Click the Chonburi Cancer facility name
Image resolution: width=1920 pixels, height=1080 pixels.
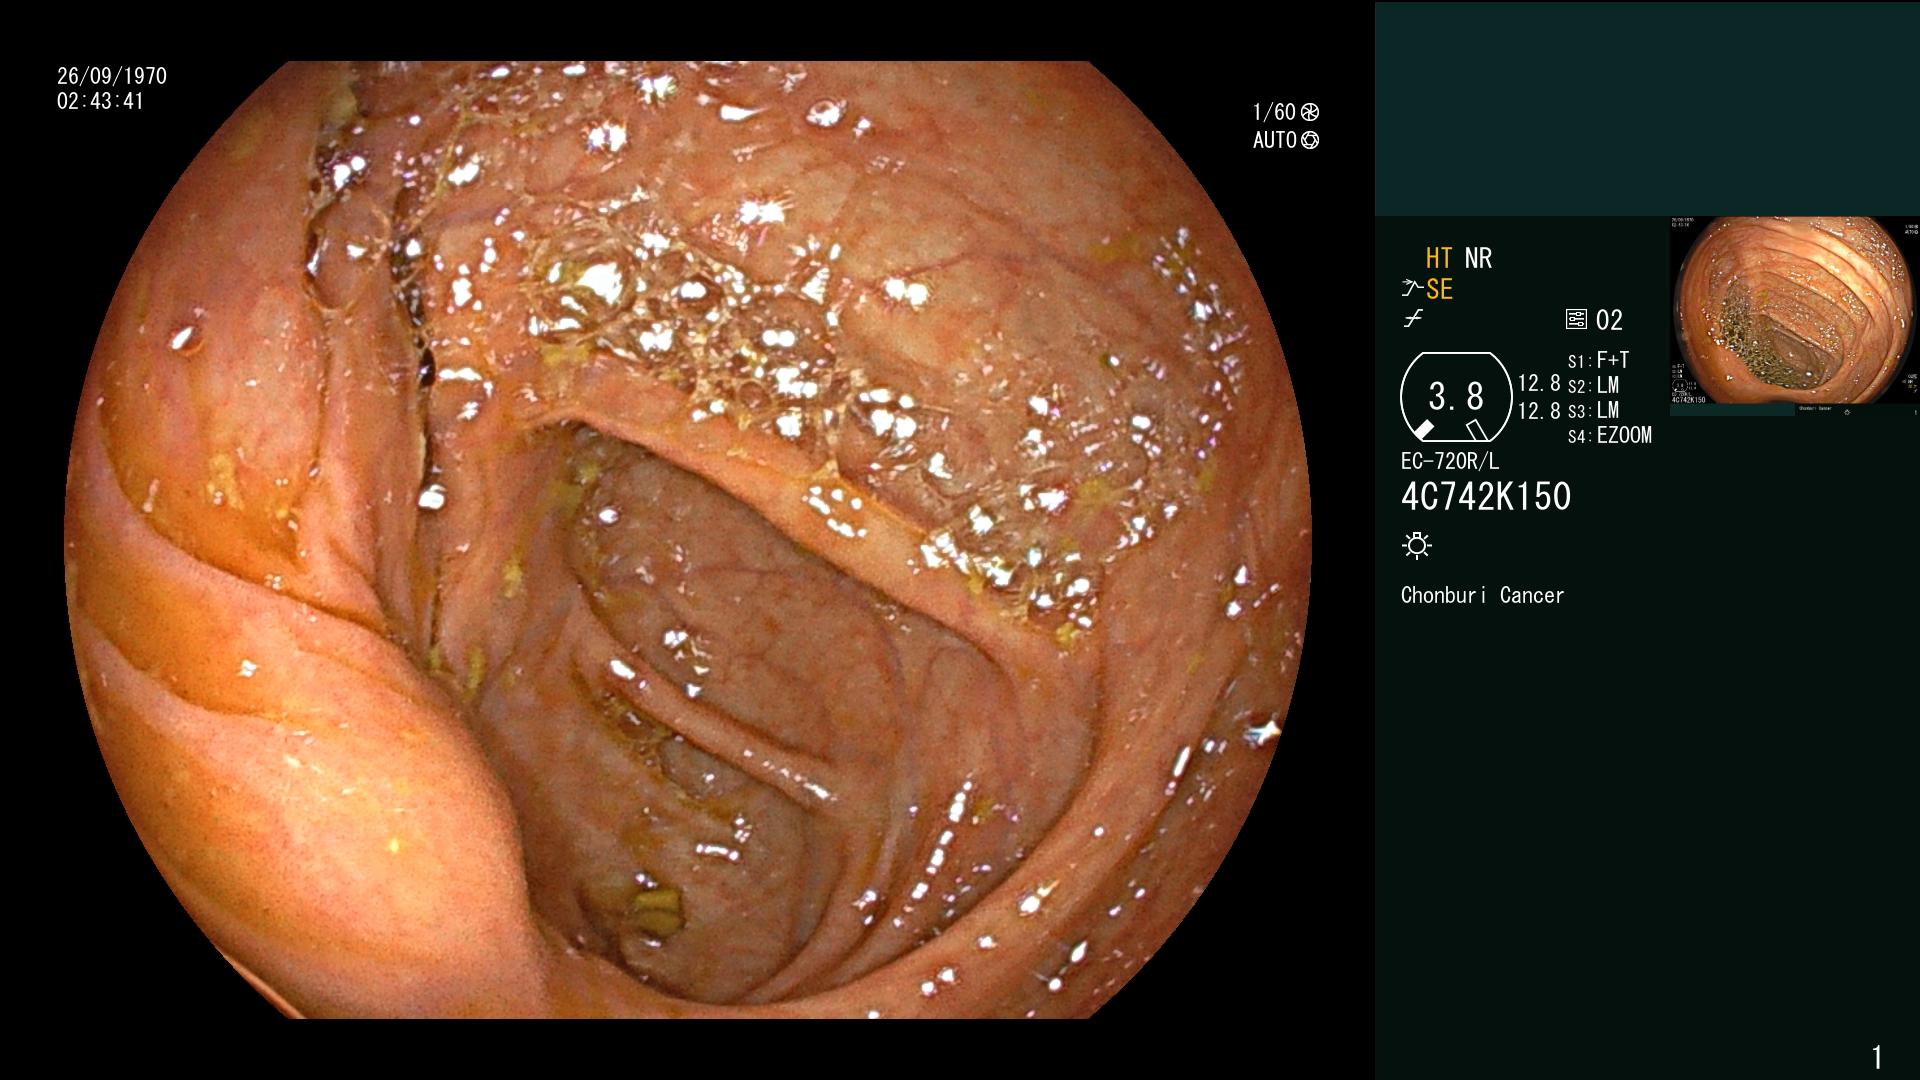1482,595
